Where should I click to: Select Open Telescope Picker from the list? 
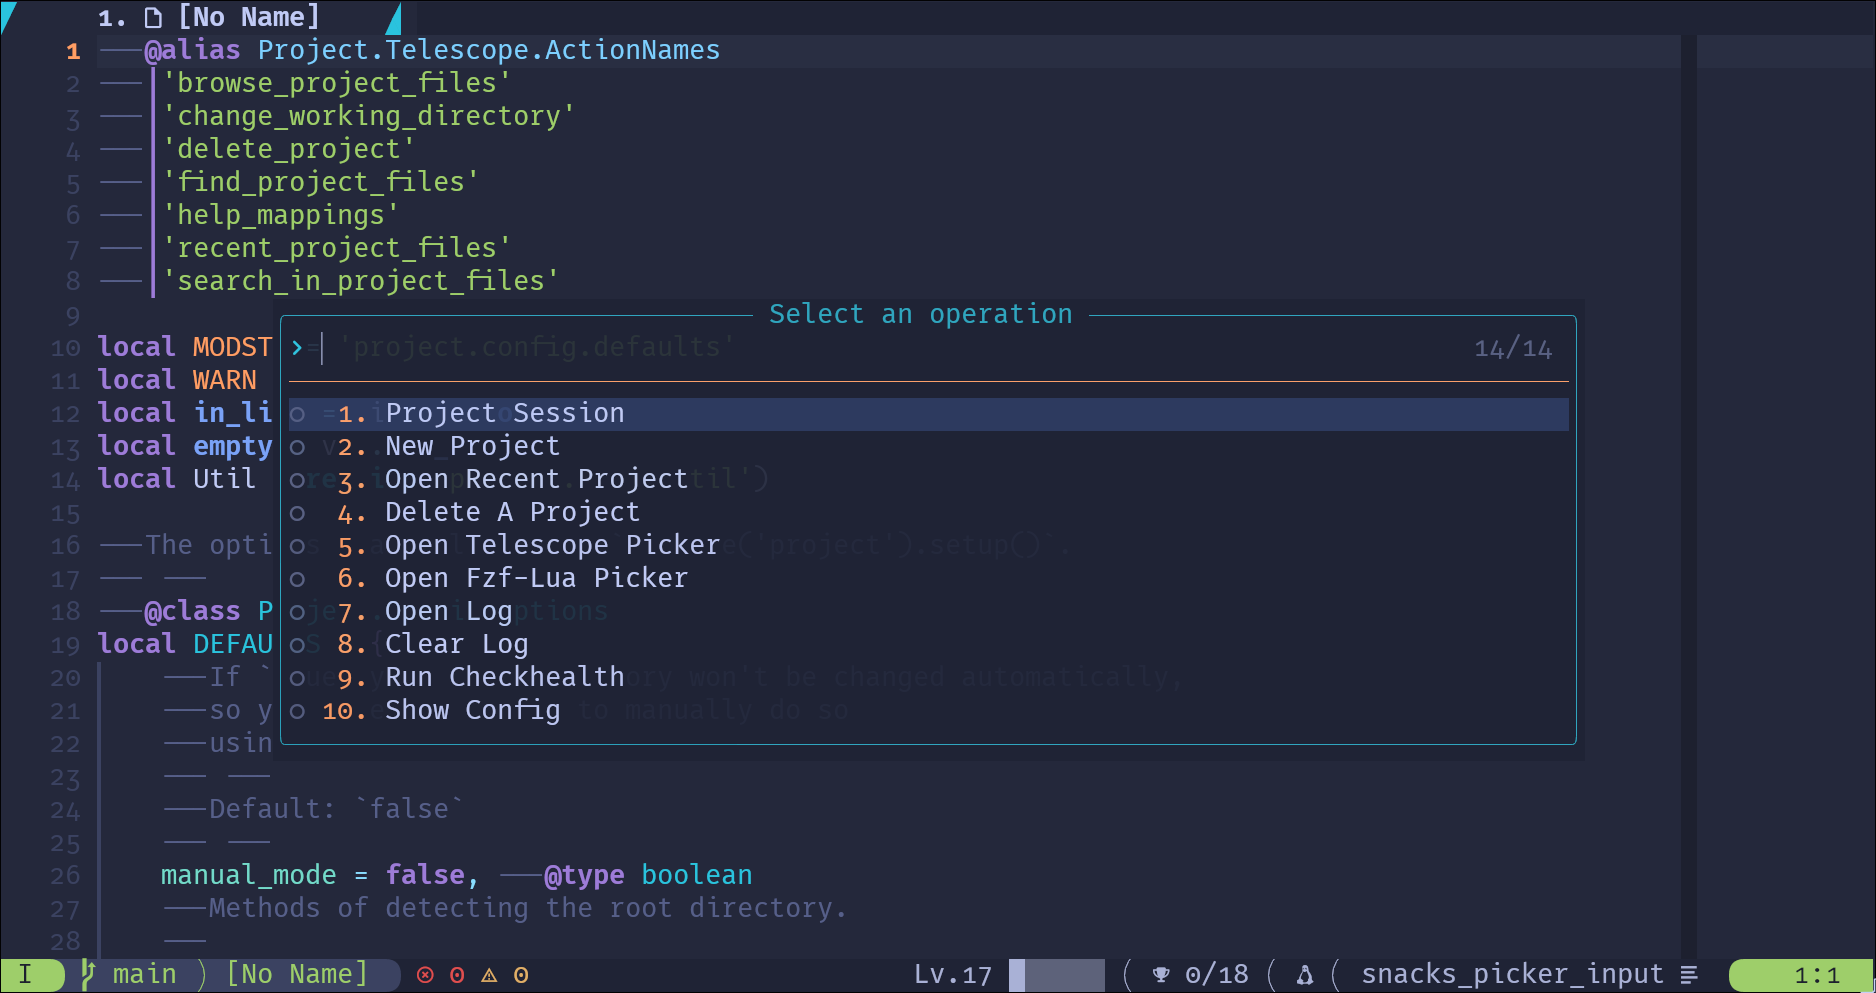click(x=552, y=545)
